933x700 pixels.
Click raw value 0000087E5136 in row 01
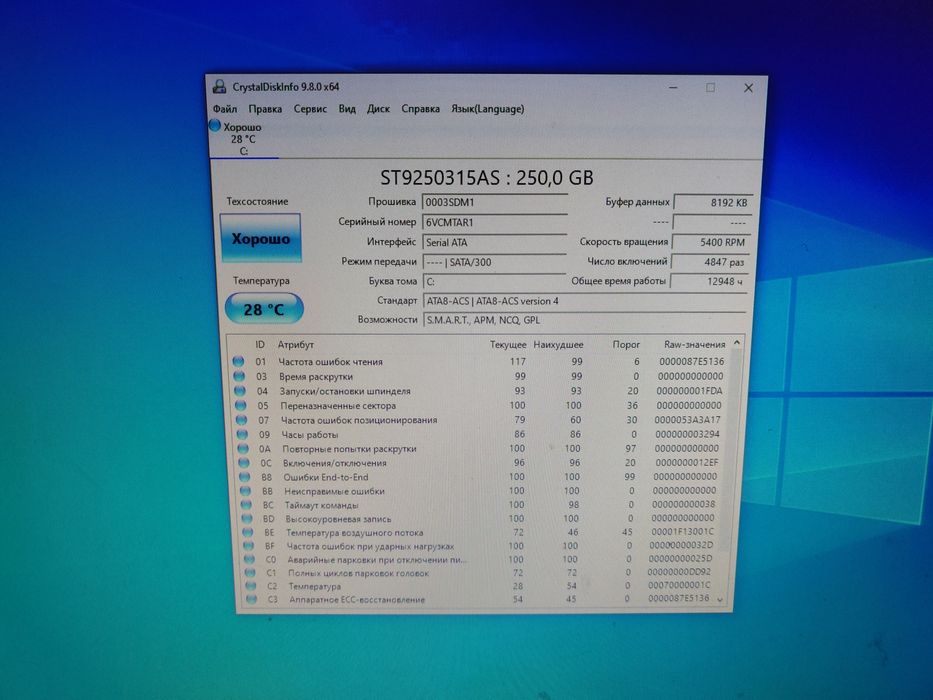691,361
